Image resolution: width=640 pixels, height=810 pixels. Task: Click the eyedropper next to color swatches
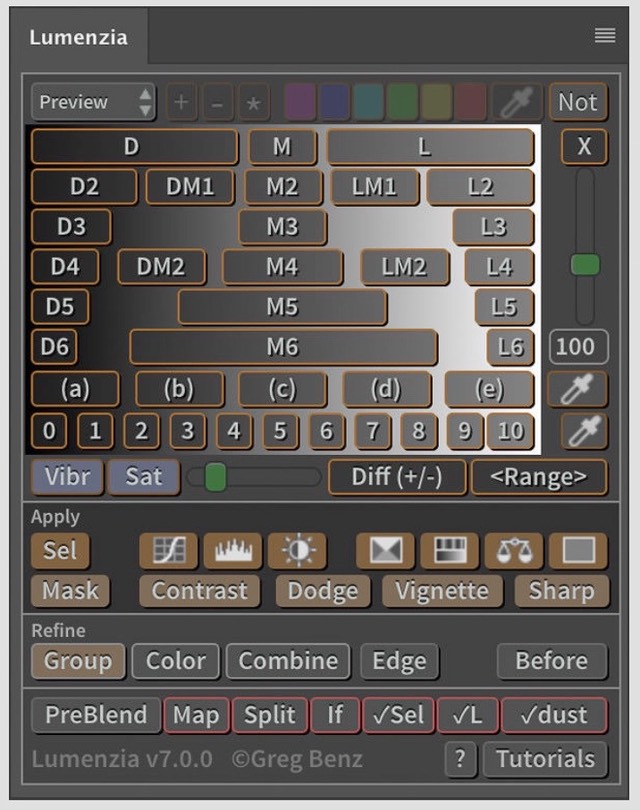[517, 102]
